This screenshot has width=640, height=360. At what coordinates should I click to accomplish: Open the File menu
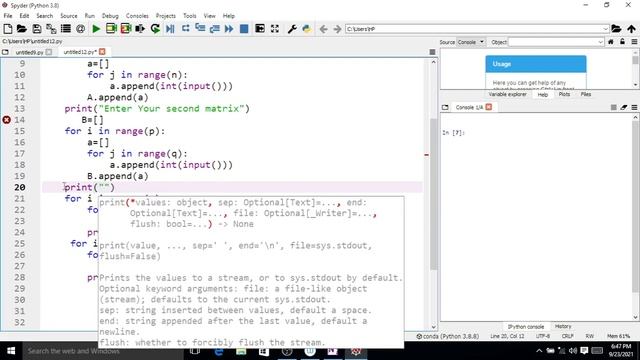point(8,16)
